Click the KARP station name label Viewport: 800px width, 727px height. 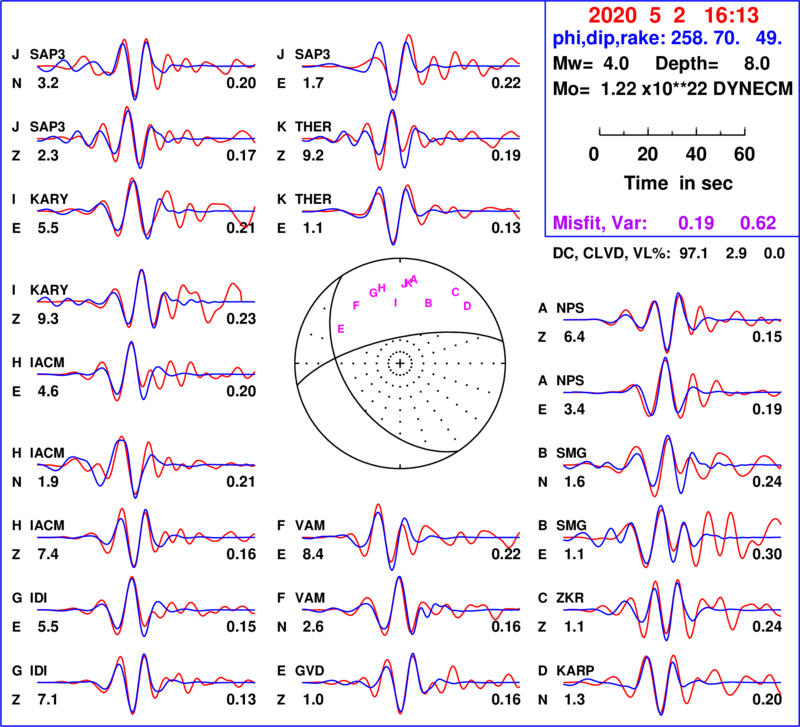(575, 670)
